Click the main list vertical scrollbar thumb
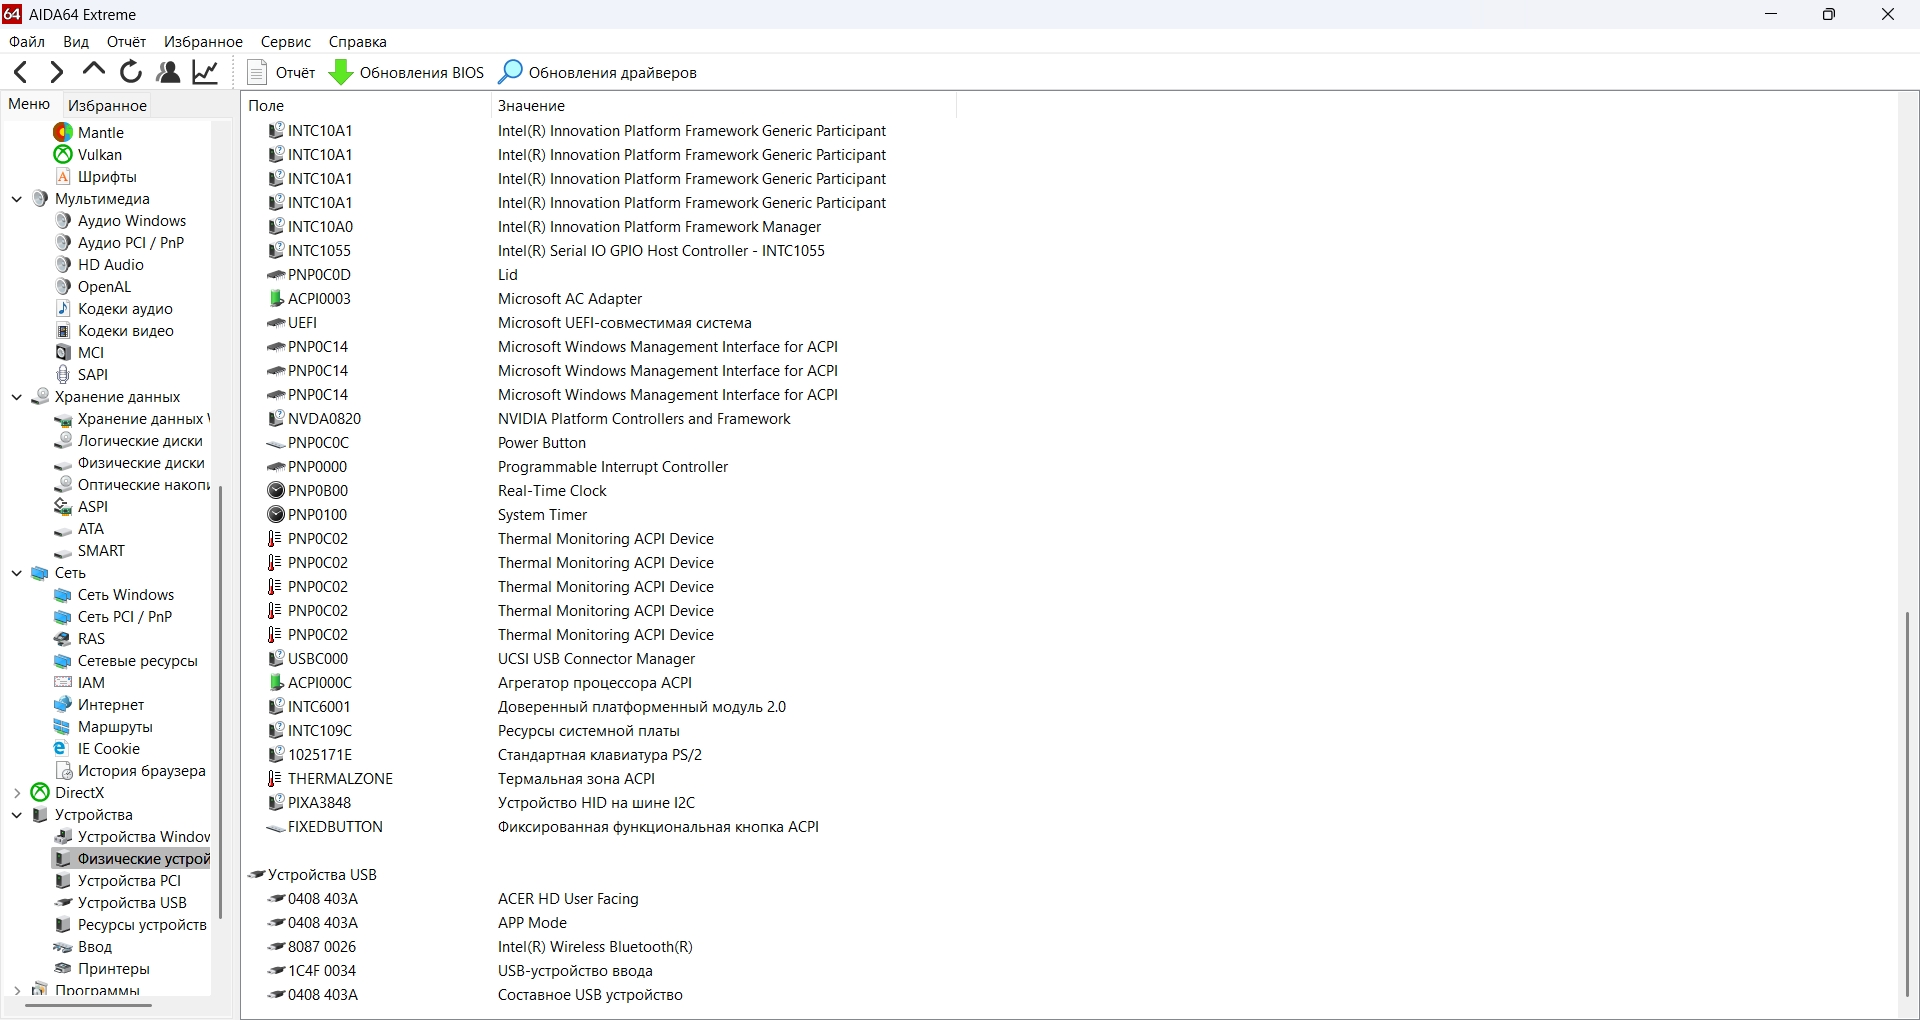Image resolution: width=1920 pixels, height=1020 pixels. tap(1908, 803)
